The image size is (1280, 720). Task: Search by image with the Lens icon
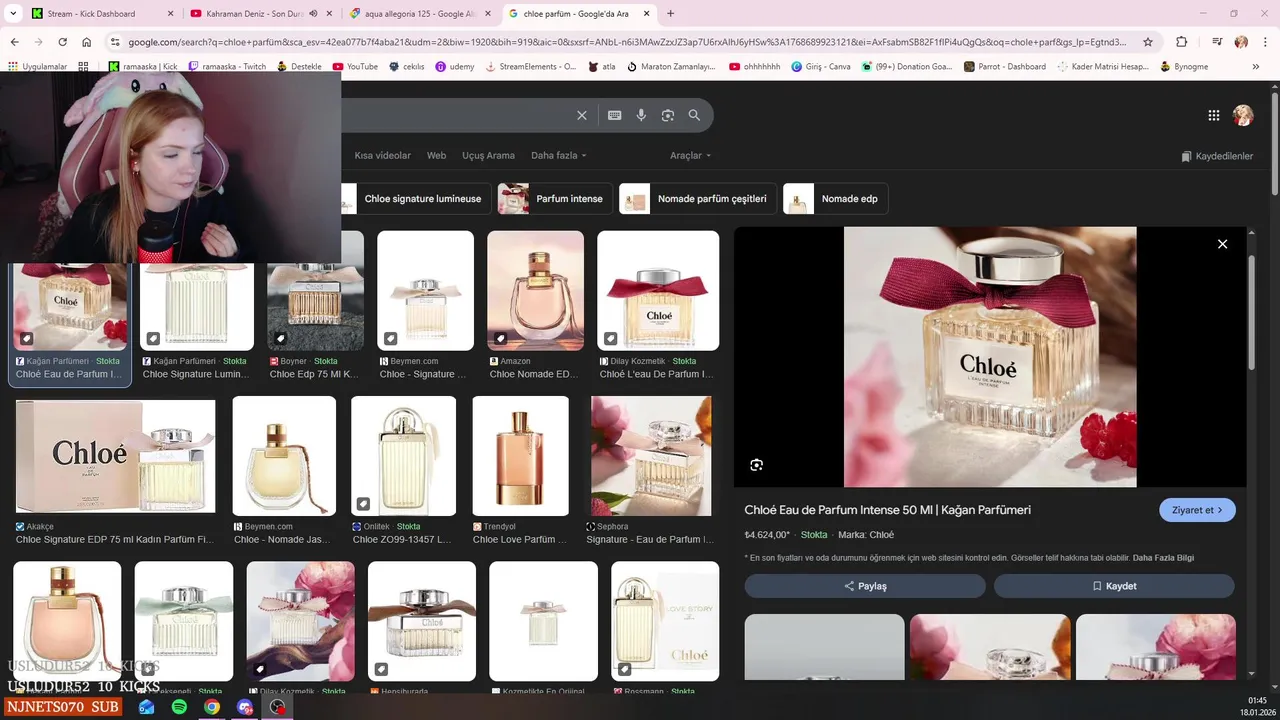click(668, 115)
